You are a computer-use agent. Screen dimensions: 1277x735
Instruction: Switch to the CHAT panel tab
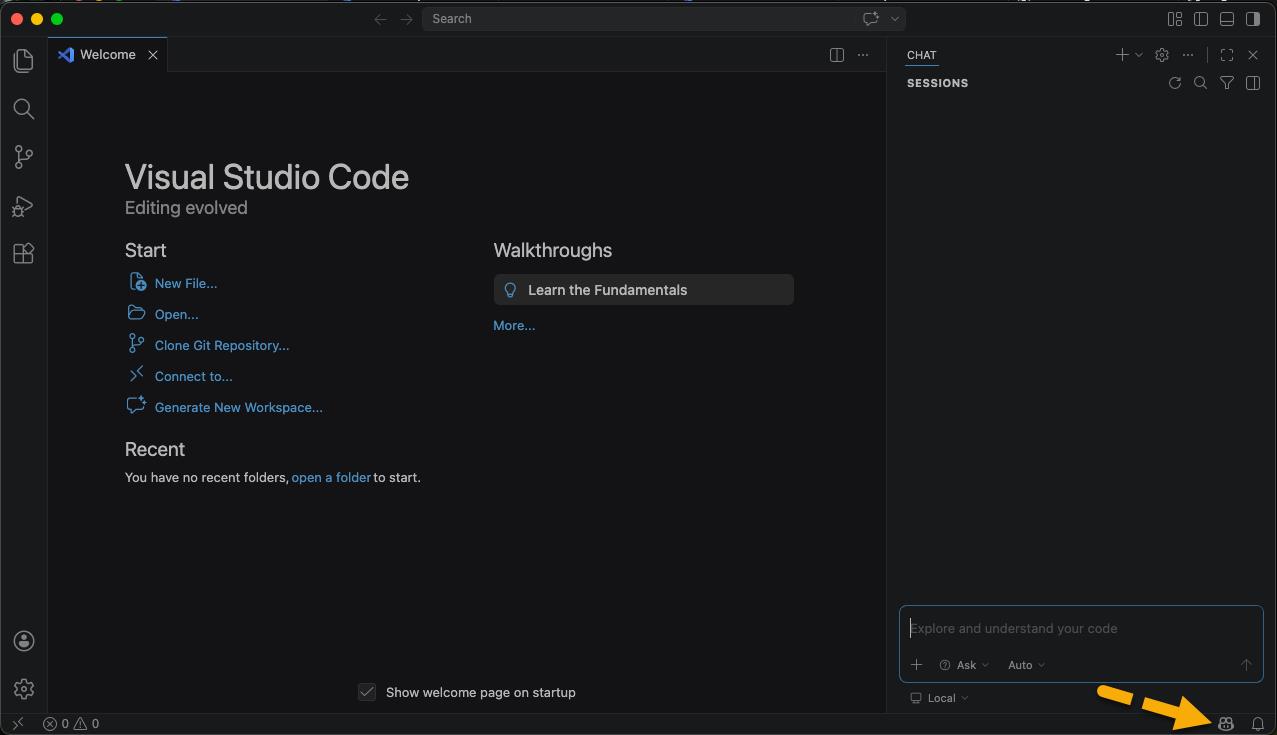coord(921,55)
